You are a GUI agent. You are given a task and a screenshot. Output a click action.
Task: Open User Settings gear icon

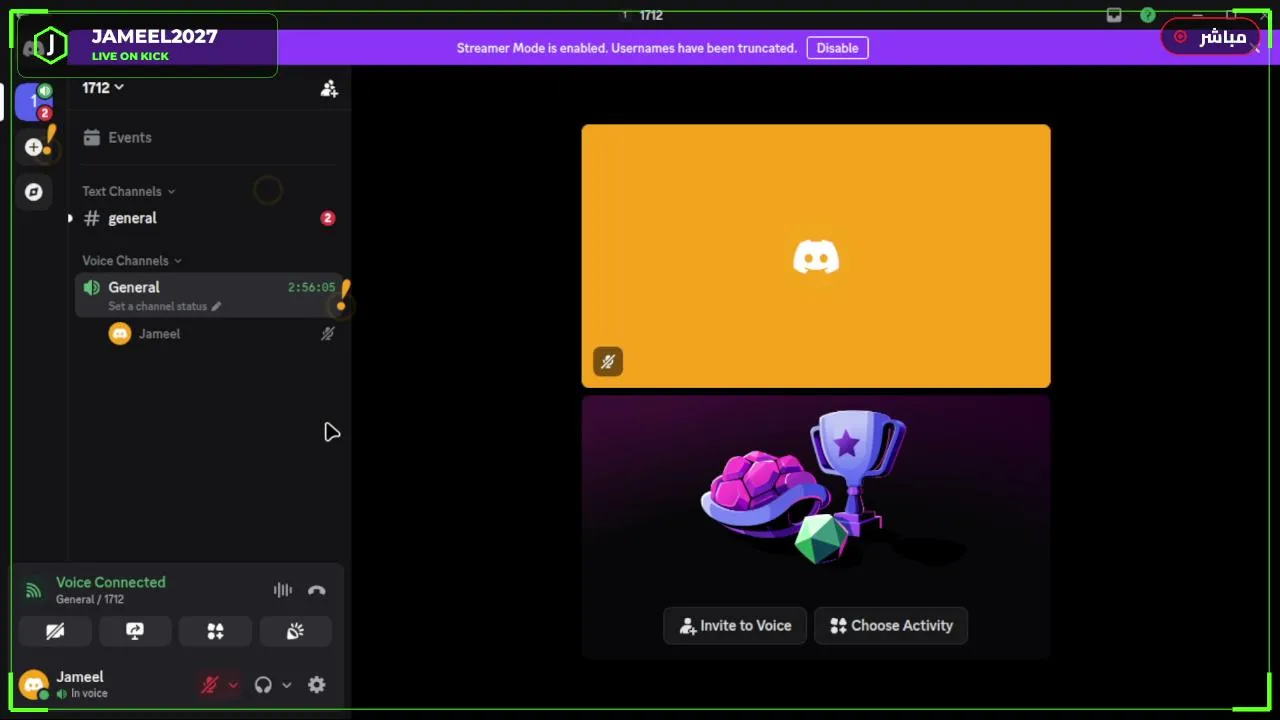317,685
